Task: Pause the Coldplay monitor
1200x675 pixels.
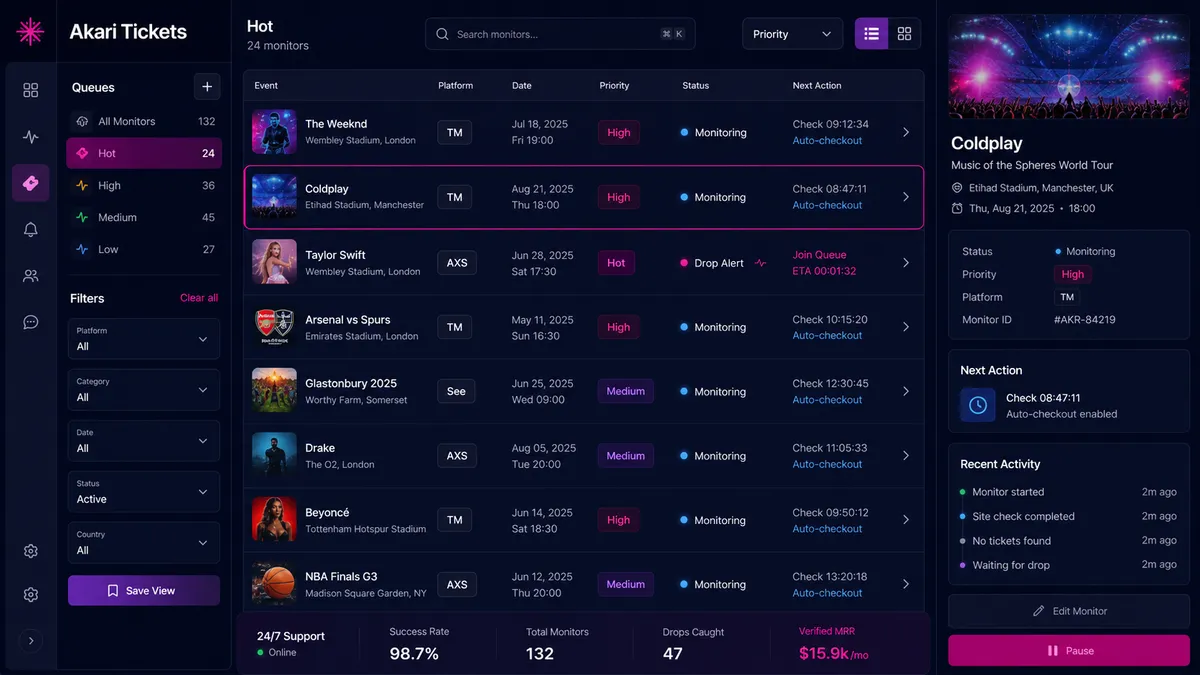Action: (1069, 651)
